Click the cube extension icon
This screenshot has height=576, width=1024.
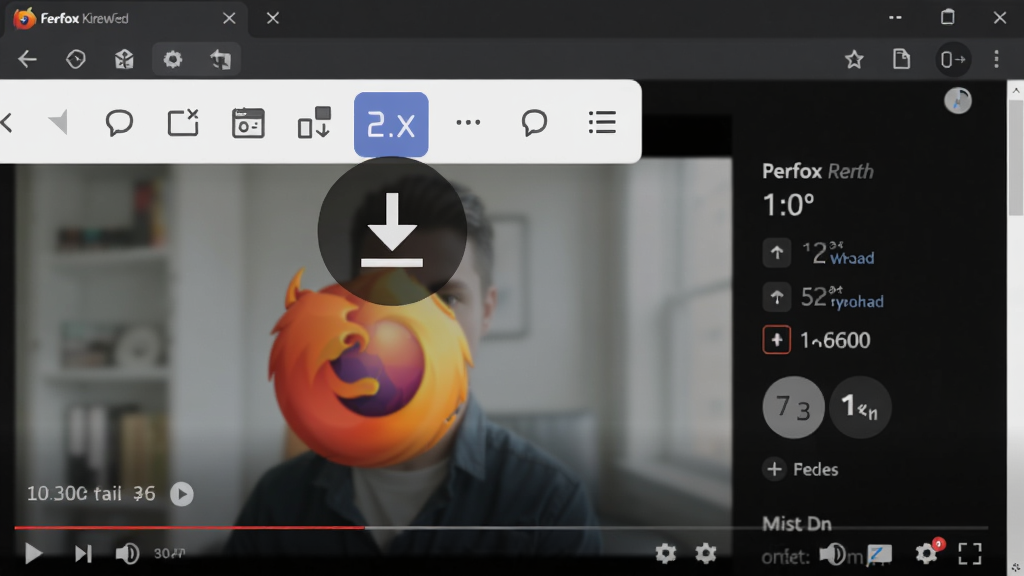pos(124,59)
